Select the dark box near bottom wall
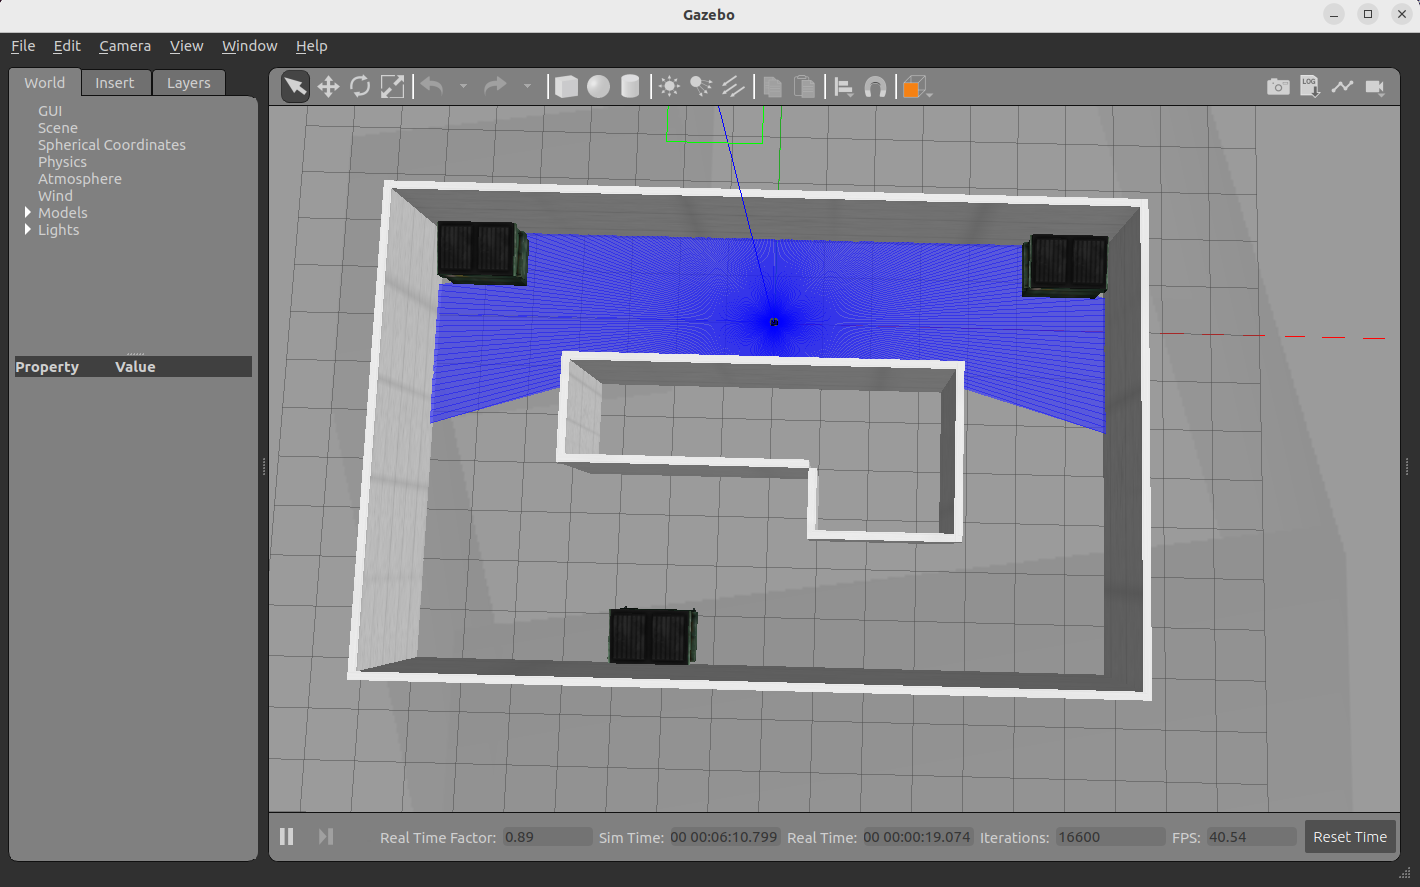Image resolution: width=1420 pixels, height=887 pixels. pos(653,636)
